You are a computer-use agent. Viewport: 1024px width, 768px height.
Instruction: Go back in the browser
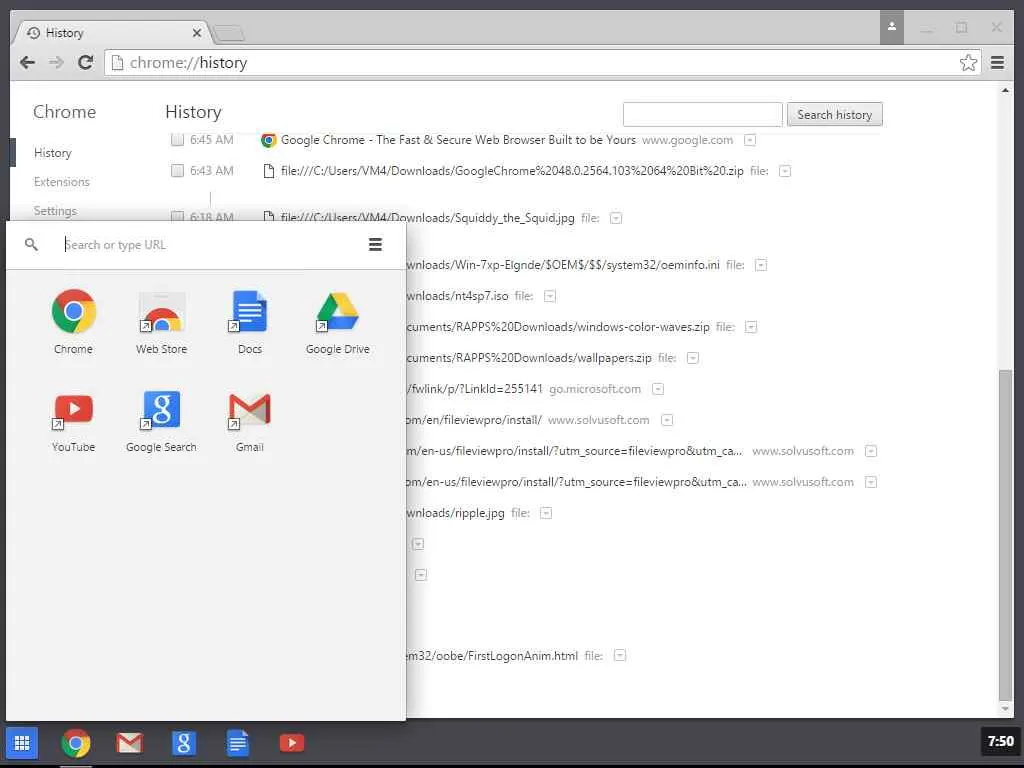click(27, 63)
